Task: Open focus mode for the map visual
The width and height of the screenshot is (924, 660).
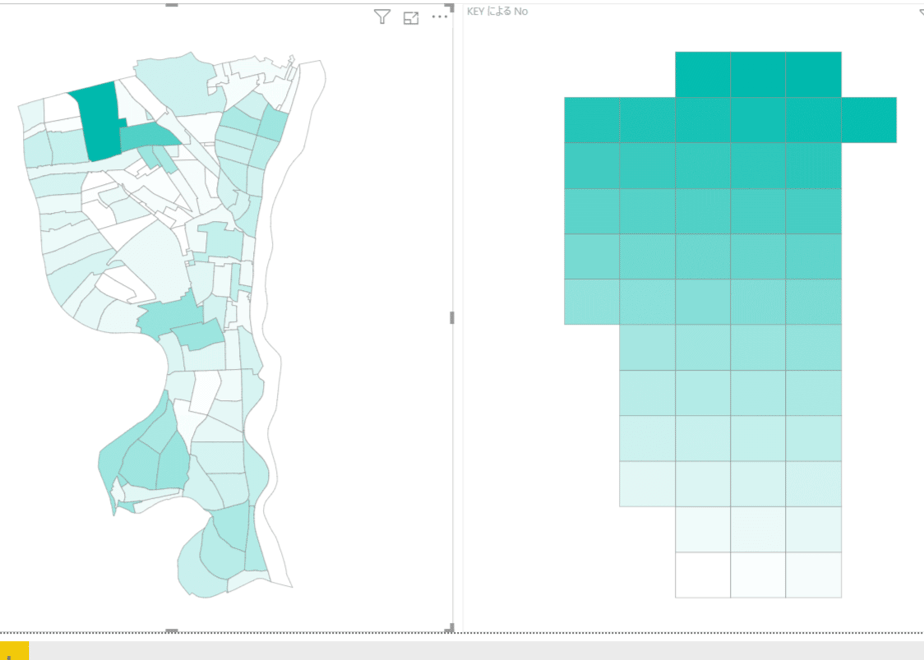Action: pyautogui.click(x=411, y=18)
